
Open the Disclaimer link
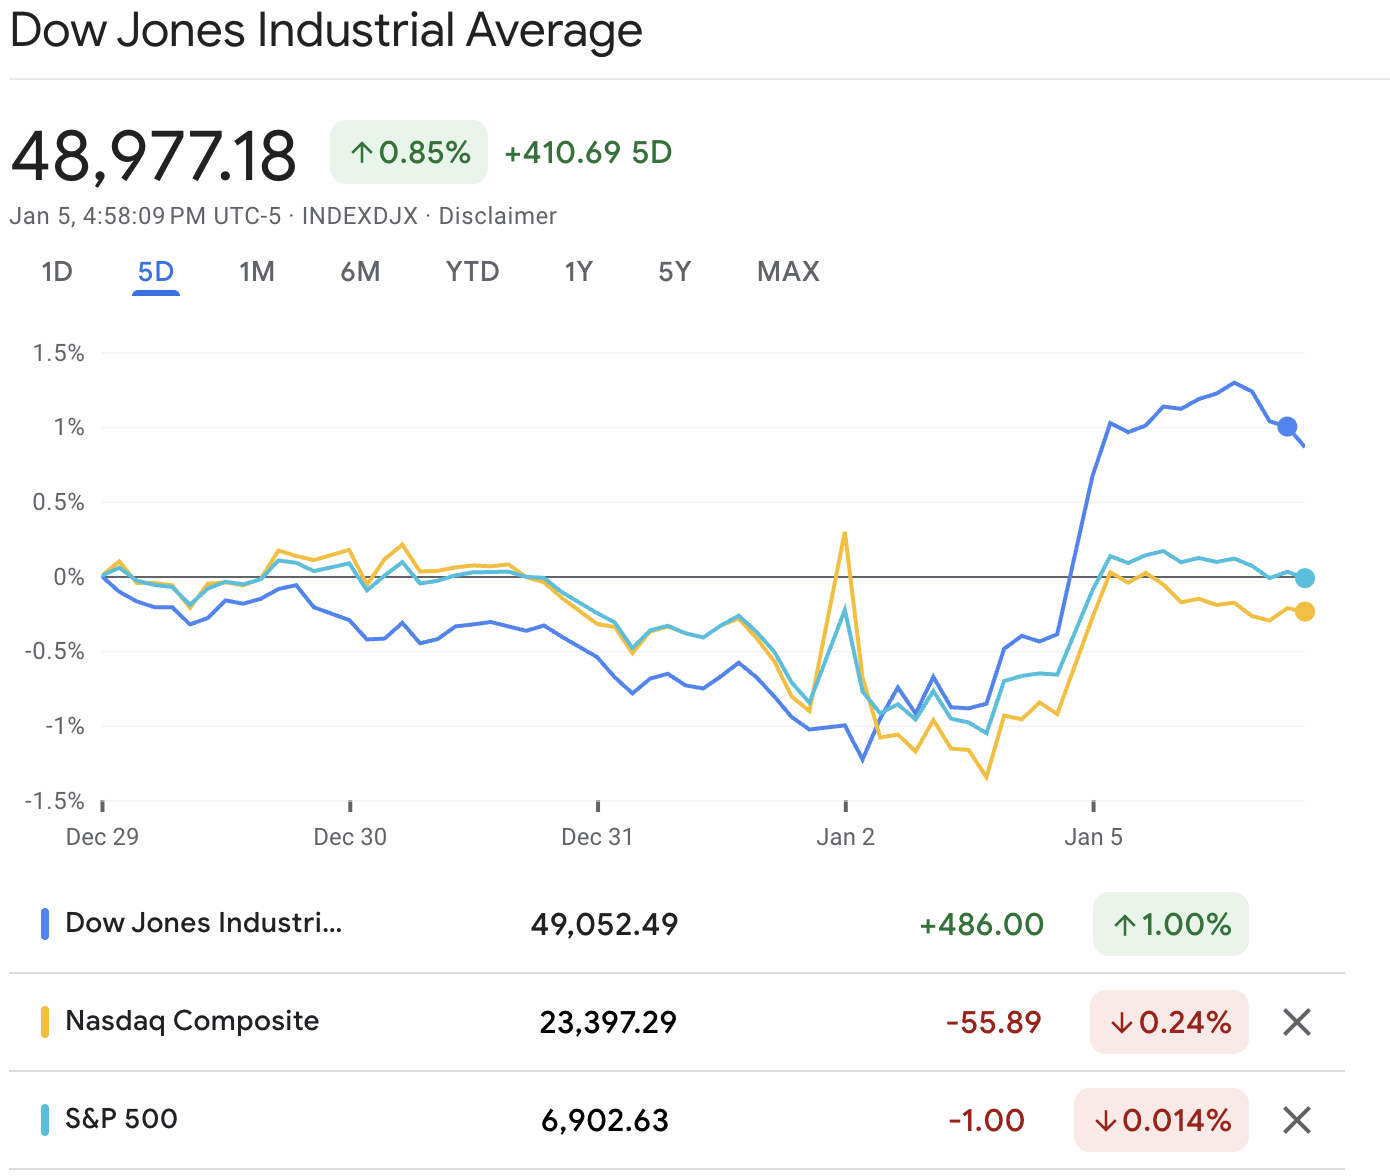coord(497,215)
